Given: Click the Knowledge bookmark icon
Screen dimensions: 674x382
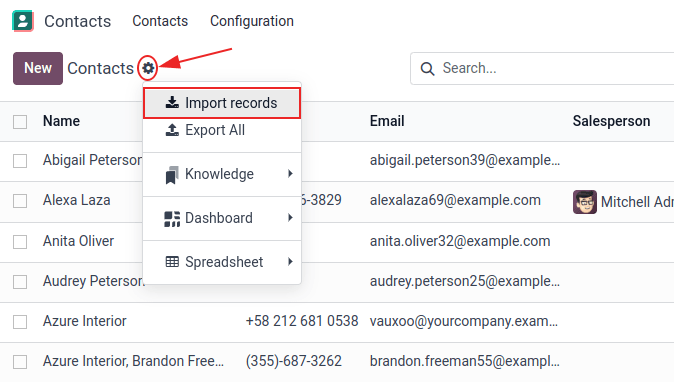Looking at the screenshot, I should (x=172, y=175).
